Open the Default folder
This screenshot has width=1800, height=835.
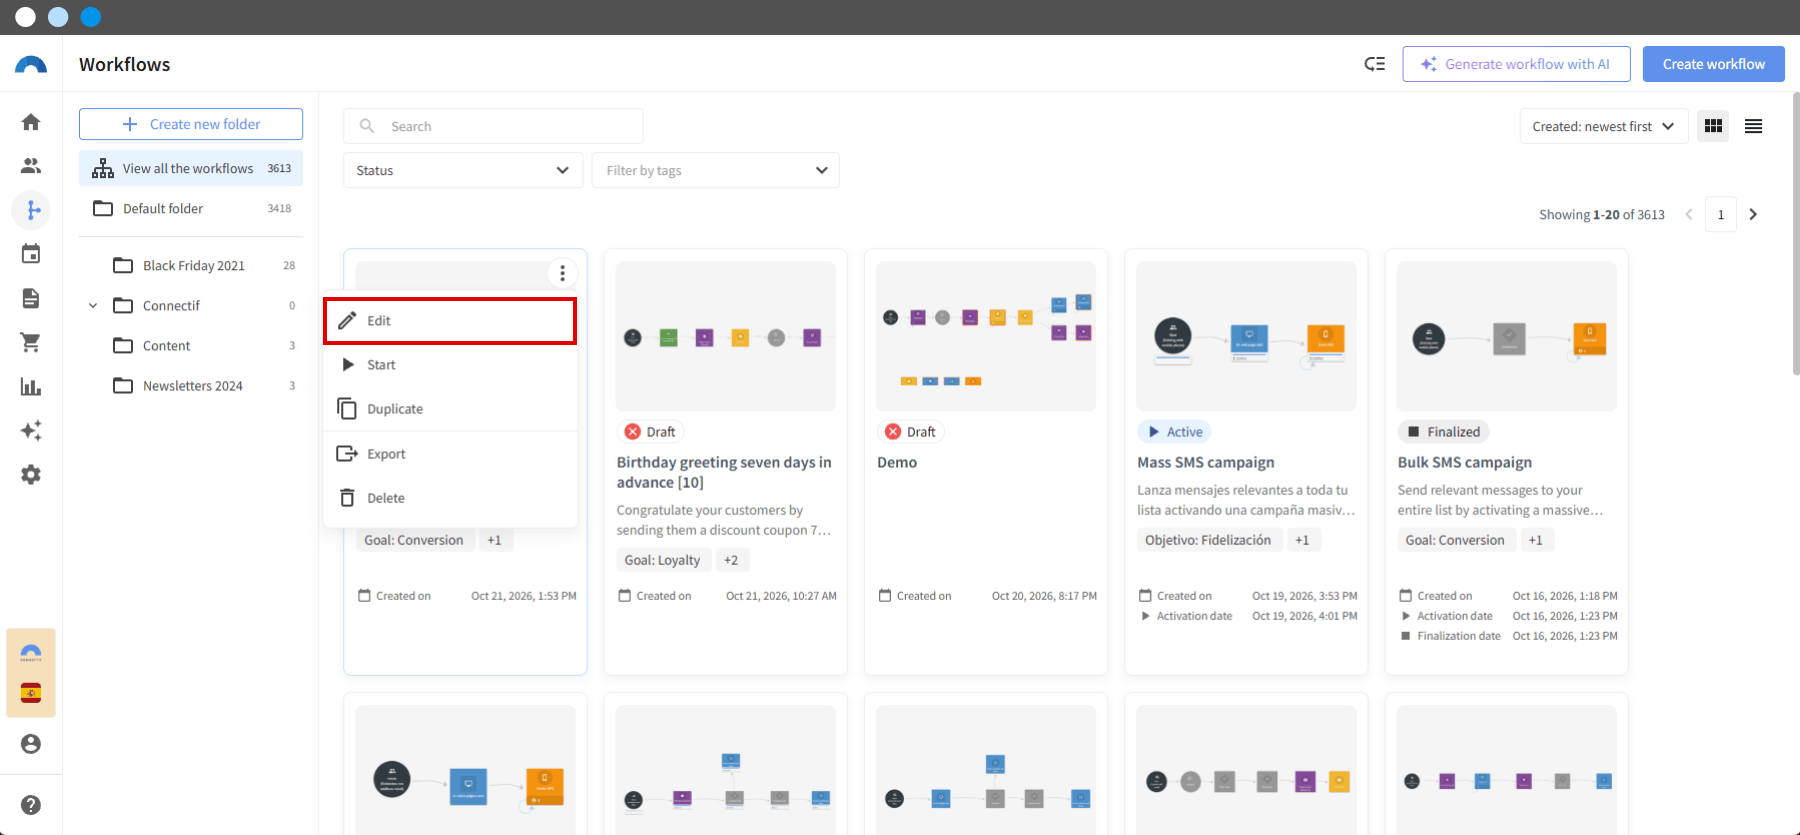(191, 208)
